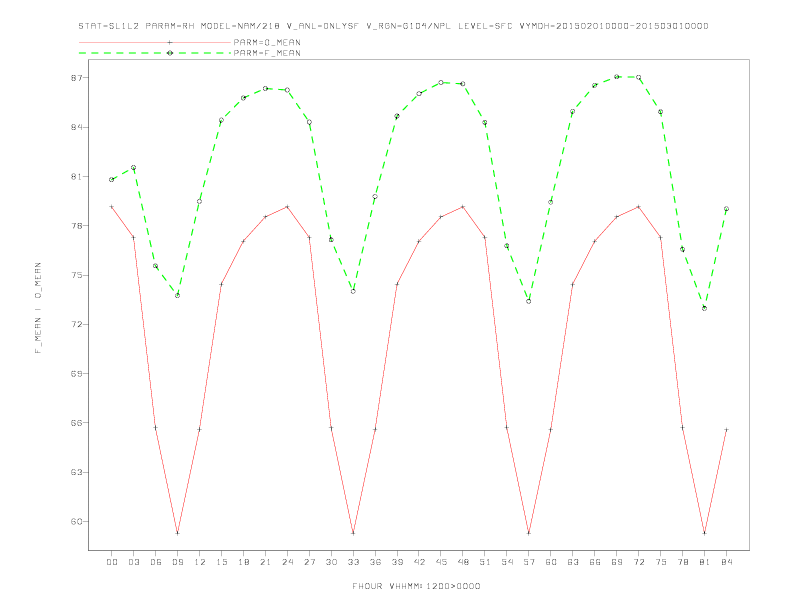792x612 pixels.
Task: Click x-axis forecast hour label 84
Action: (726, 562)
